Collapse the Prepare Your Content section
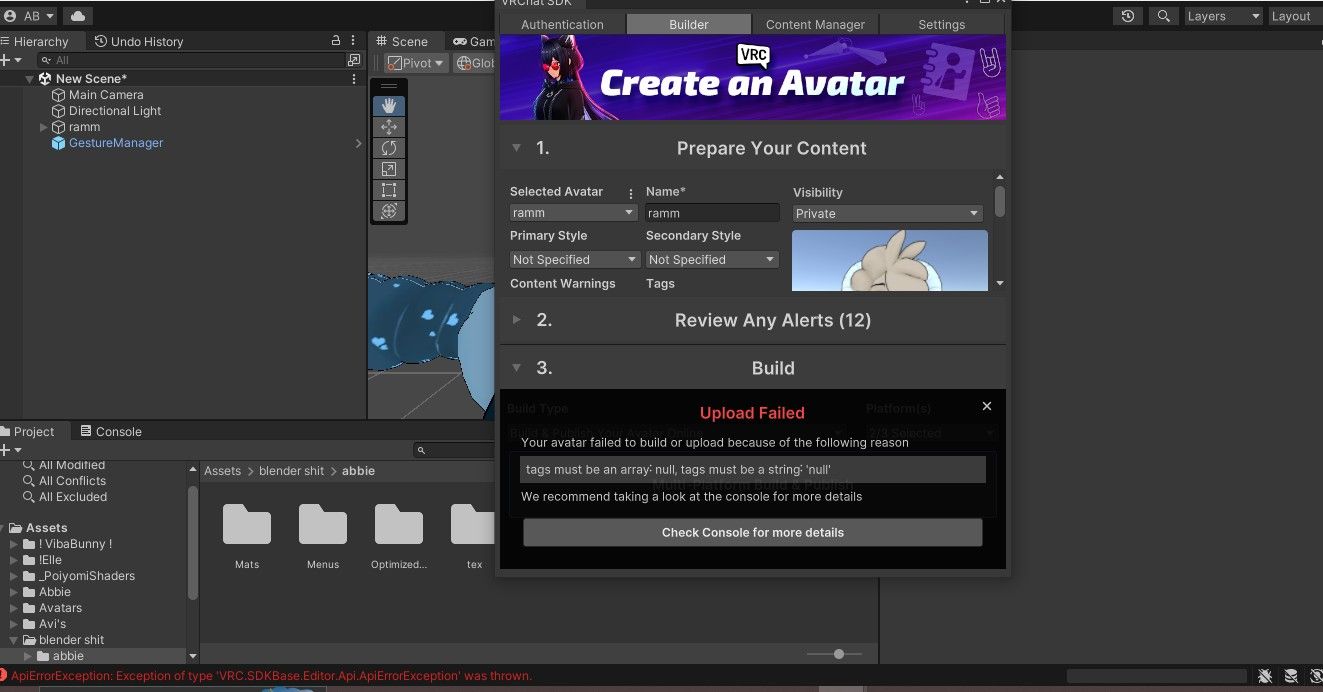Viewport: 1323px width, 692px height. point(516,148)
